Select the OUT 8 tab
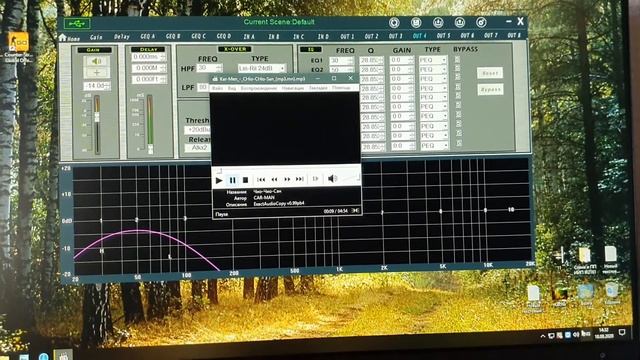 514,36
